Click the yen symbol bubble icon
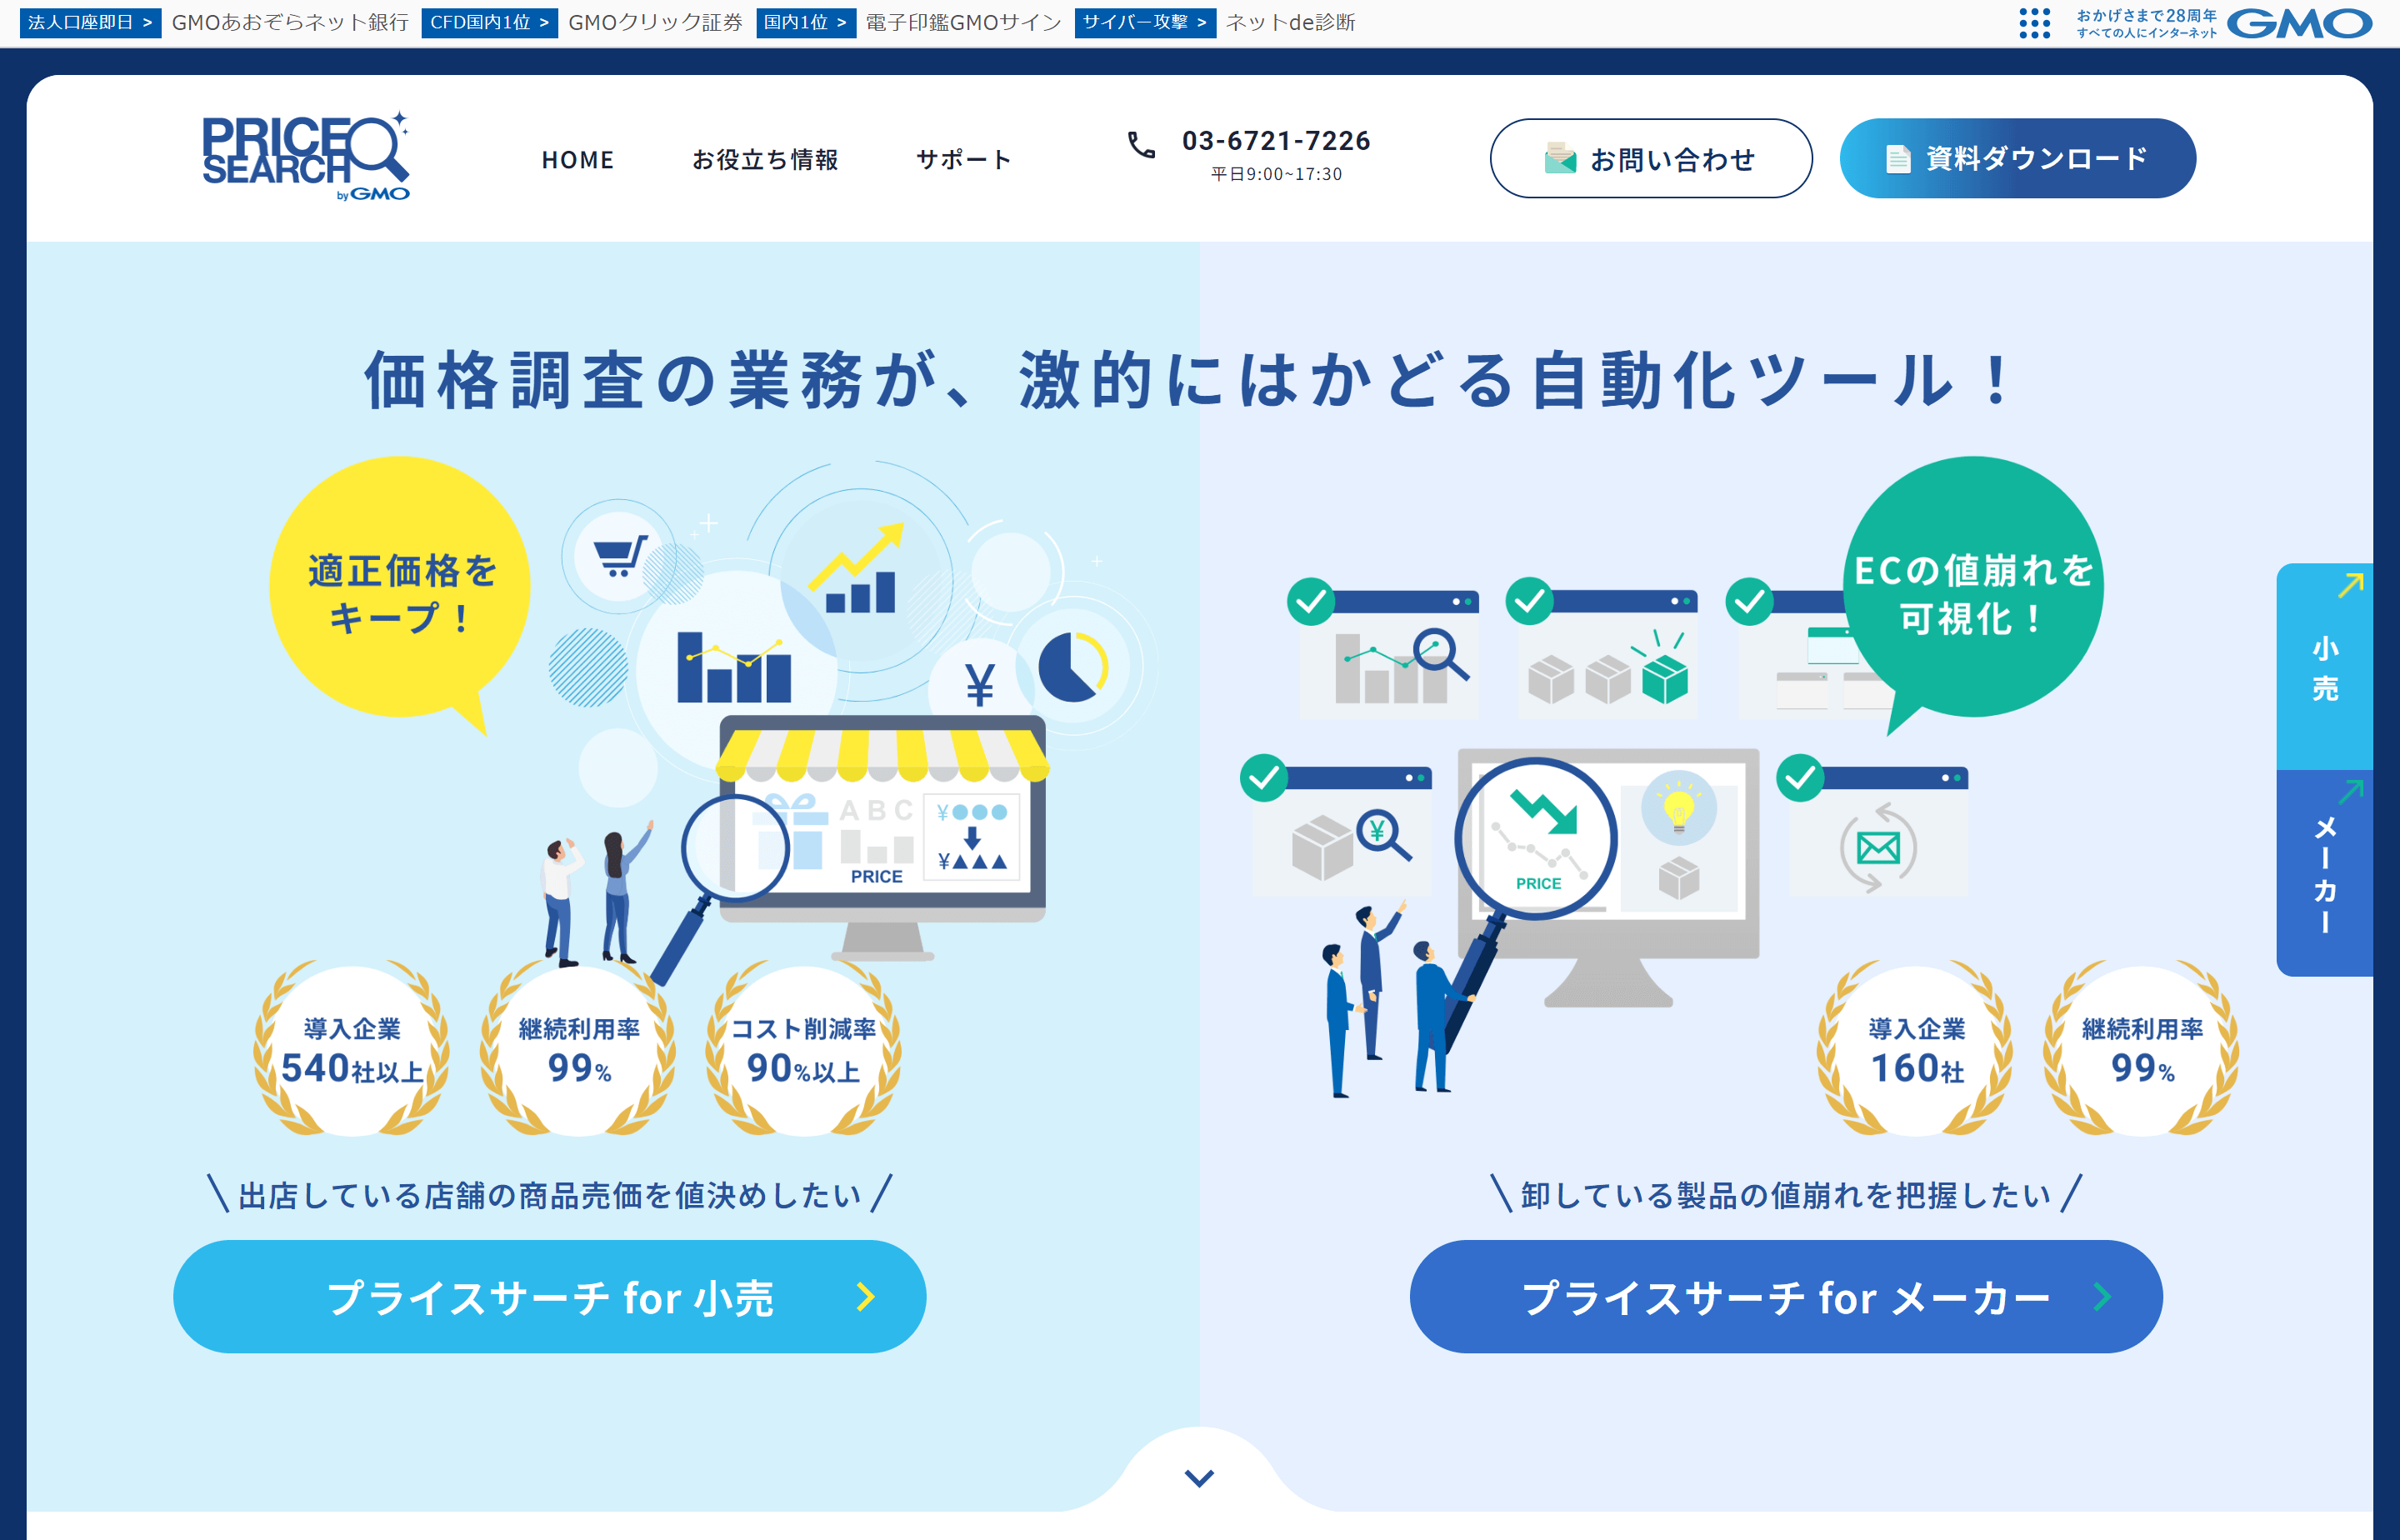The width and height of the screenshot is (2400, 1540). 979,685
